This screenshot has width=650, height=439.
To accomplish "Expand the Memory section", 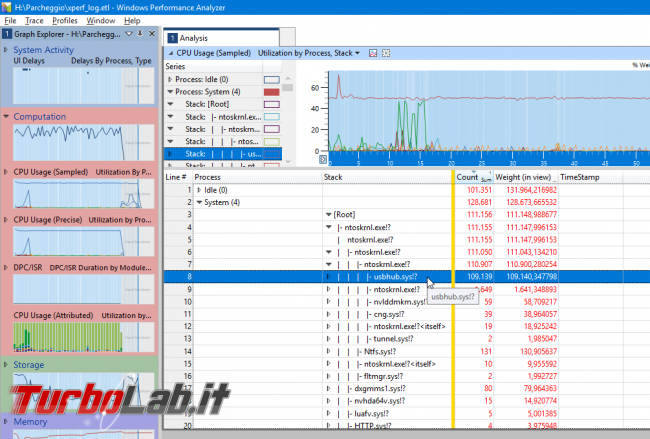I will [x=6, y=422].
